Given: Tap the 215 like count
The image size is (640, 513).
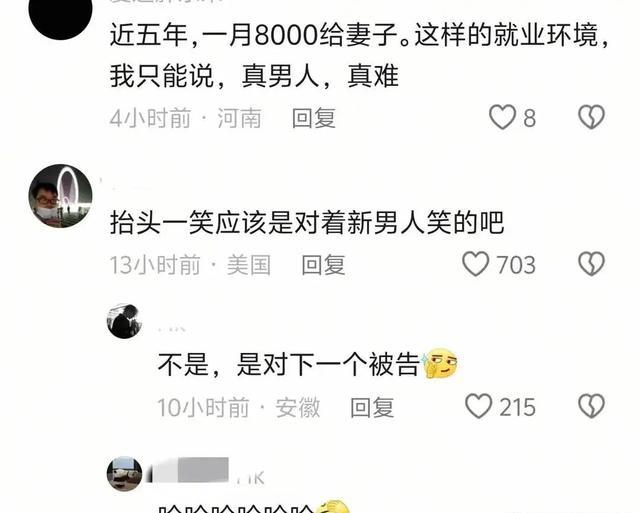Looking at the screenshot, I should point(518,407).
